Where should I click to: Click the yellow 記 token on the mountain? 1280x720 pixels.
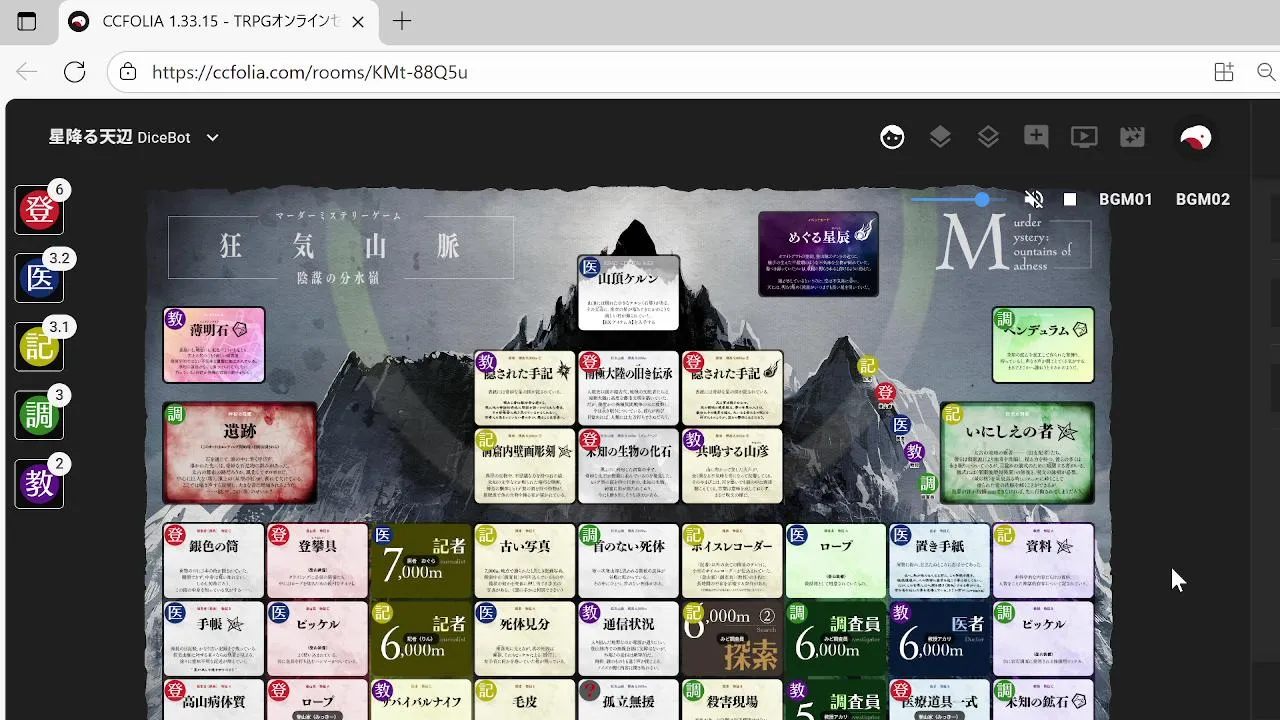click(x=868, y=367)
